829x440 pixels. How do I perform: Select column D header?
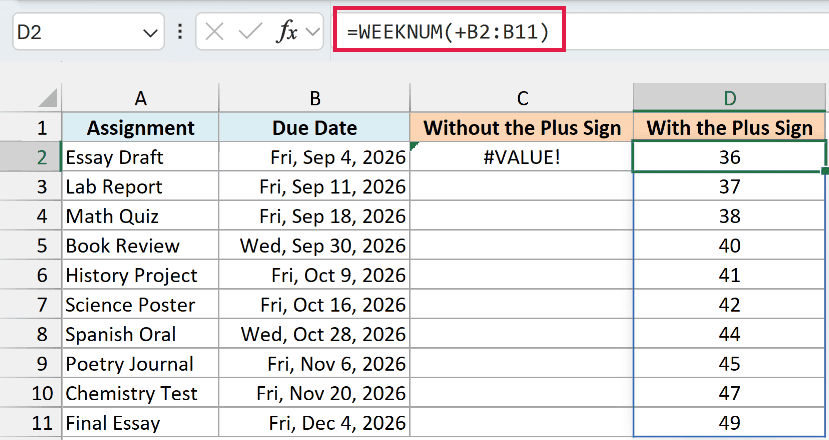[x=729, y=98]
